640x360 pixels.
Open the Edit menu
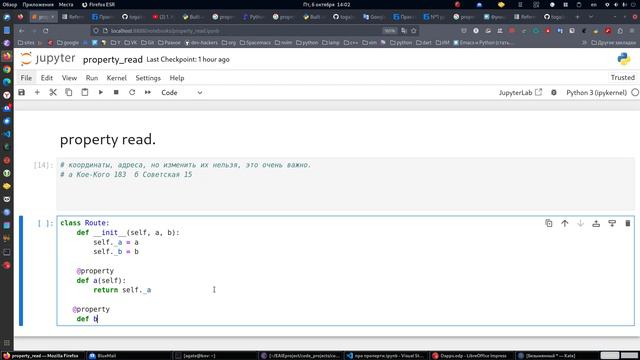coord(47,78)
